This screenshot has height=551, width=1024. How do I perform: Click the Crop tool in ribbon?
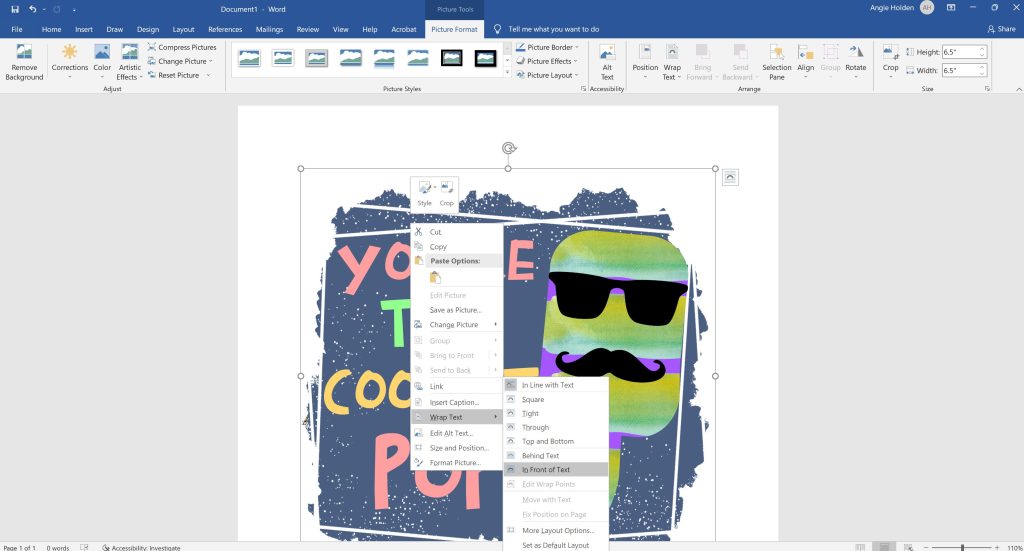point(890,63)
